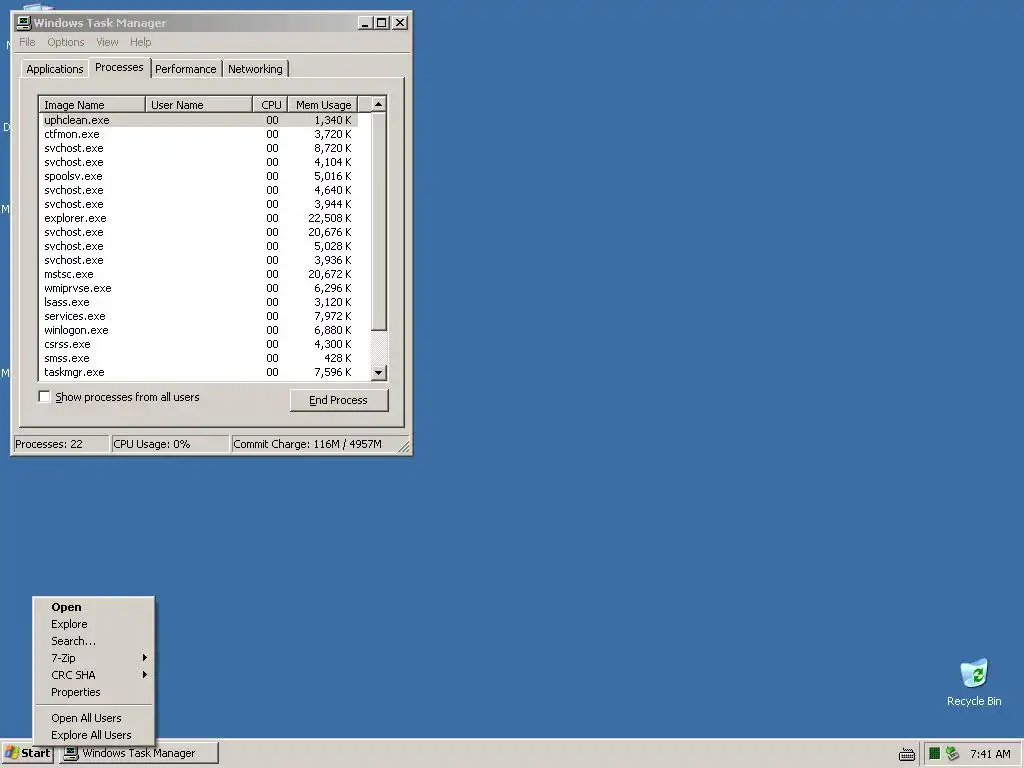This screenshot has width=1024, height=768.
Task: Choose Open in the context menu
Action: pos(94,607)
